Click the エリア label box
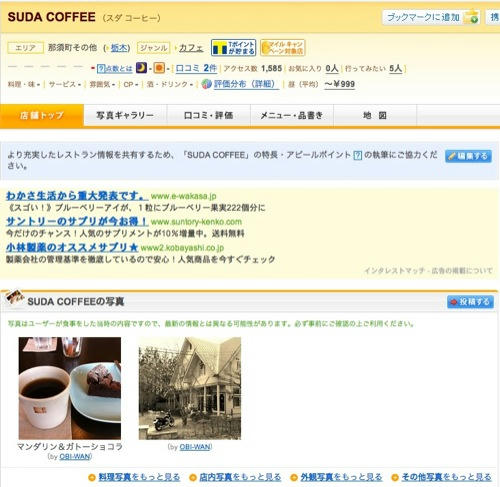 pyautogui.click(x=25, y=48)
